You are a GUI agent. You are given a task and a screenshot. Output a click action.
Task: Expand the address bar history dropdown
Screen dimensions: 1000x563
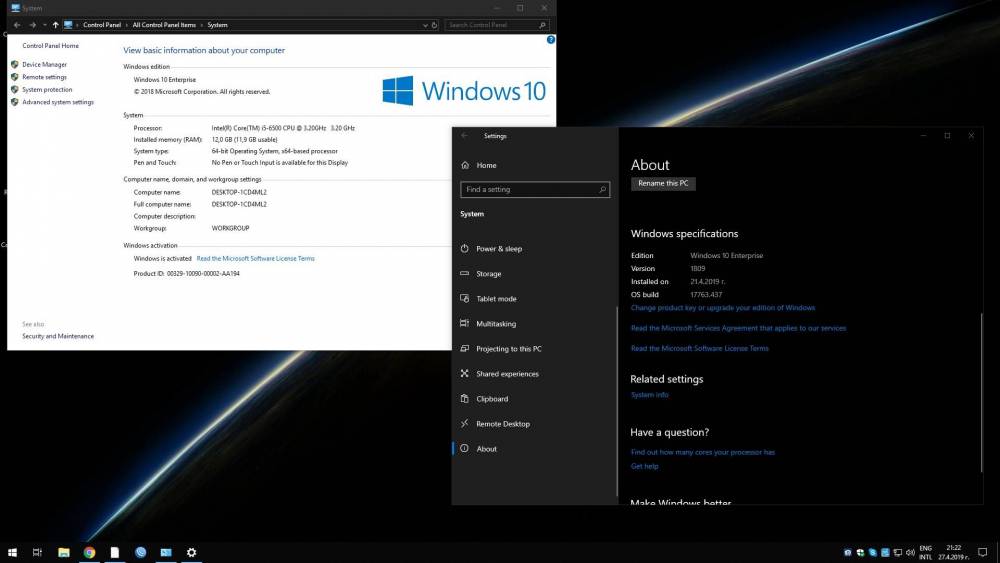pyautogui.click(x=425, y=25)
